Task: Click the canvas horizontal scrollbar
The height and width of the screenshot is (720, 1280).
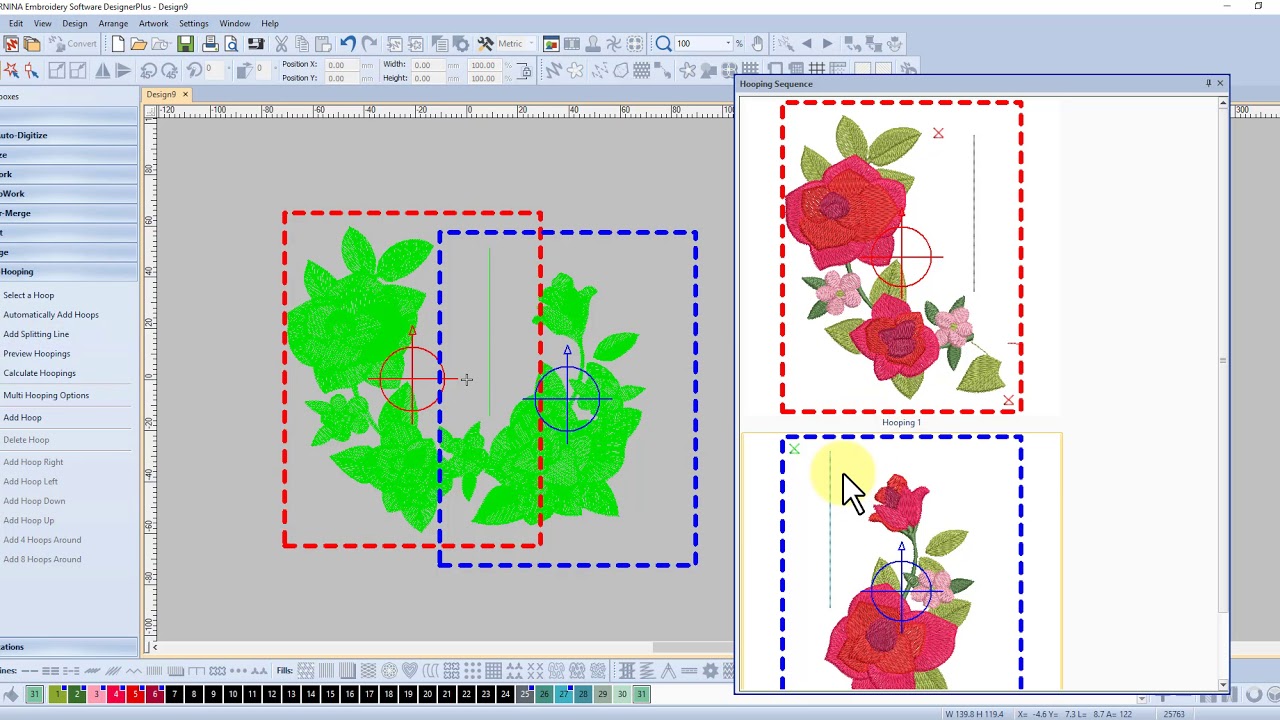Action: coord(440,647)
